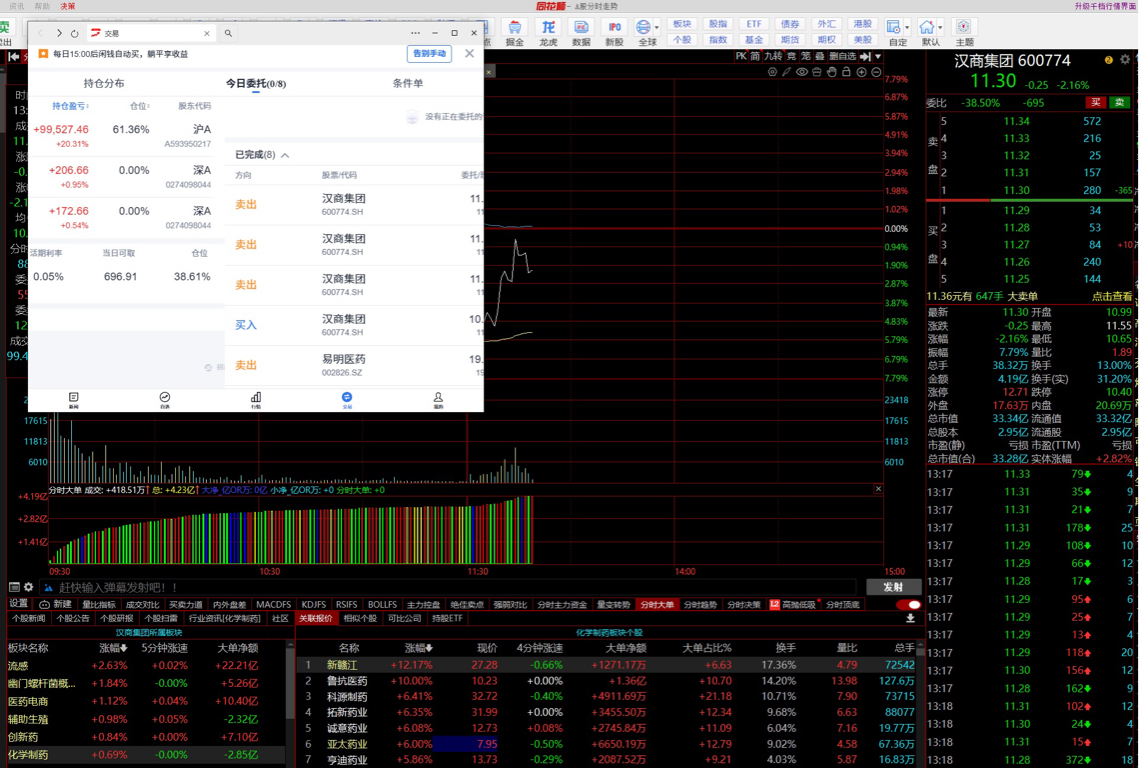The height and width of the screenshot is (768, 1139).
Task: Select the MACDFS indicator tab
Action: [273, 605]
